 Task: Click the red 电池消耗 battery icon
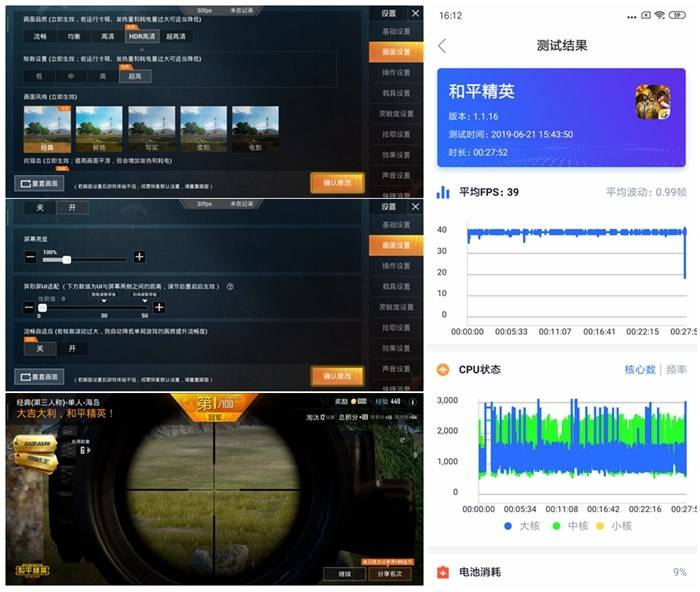443,572
